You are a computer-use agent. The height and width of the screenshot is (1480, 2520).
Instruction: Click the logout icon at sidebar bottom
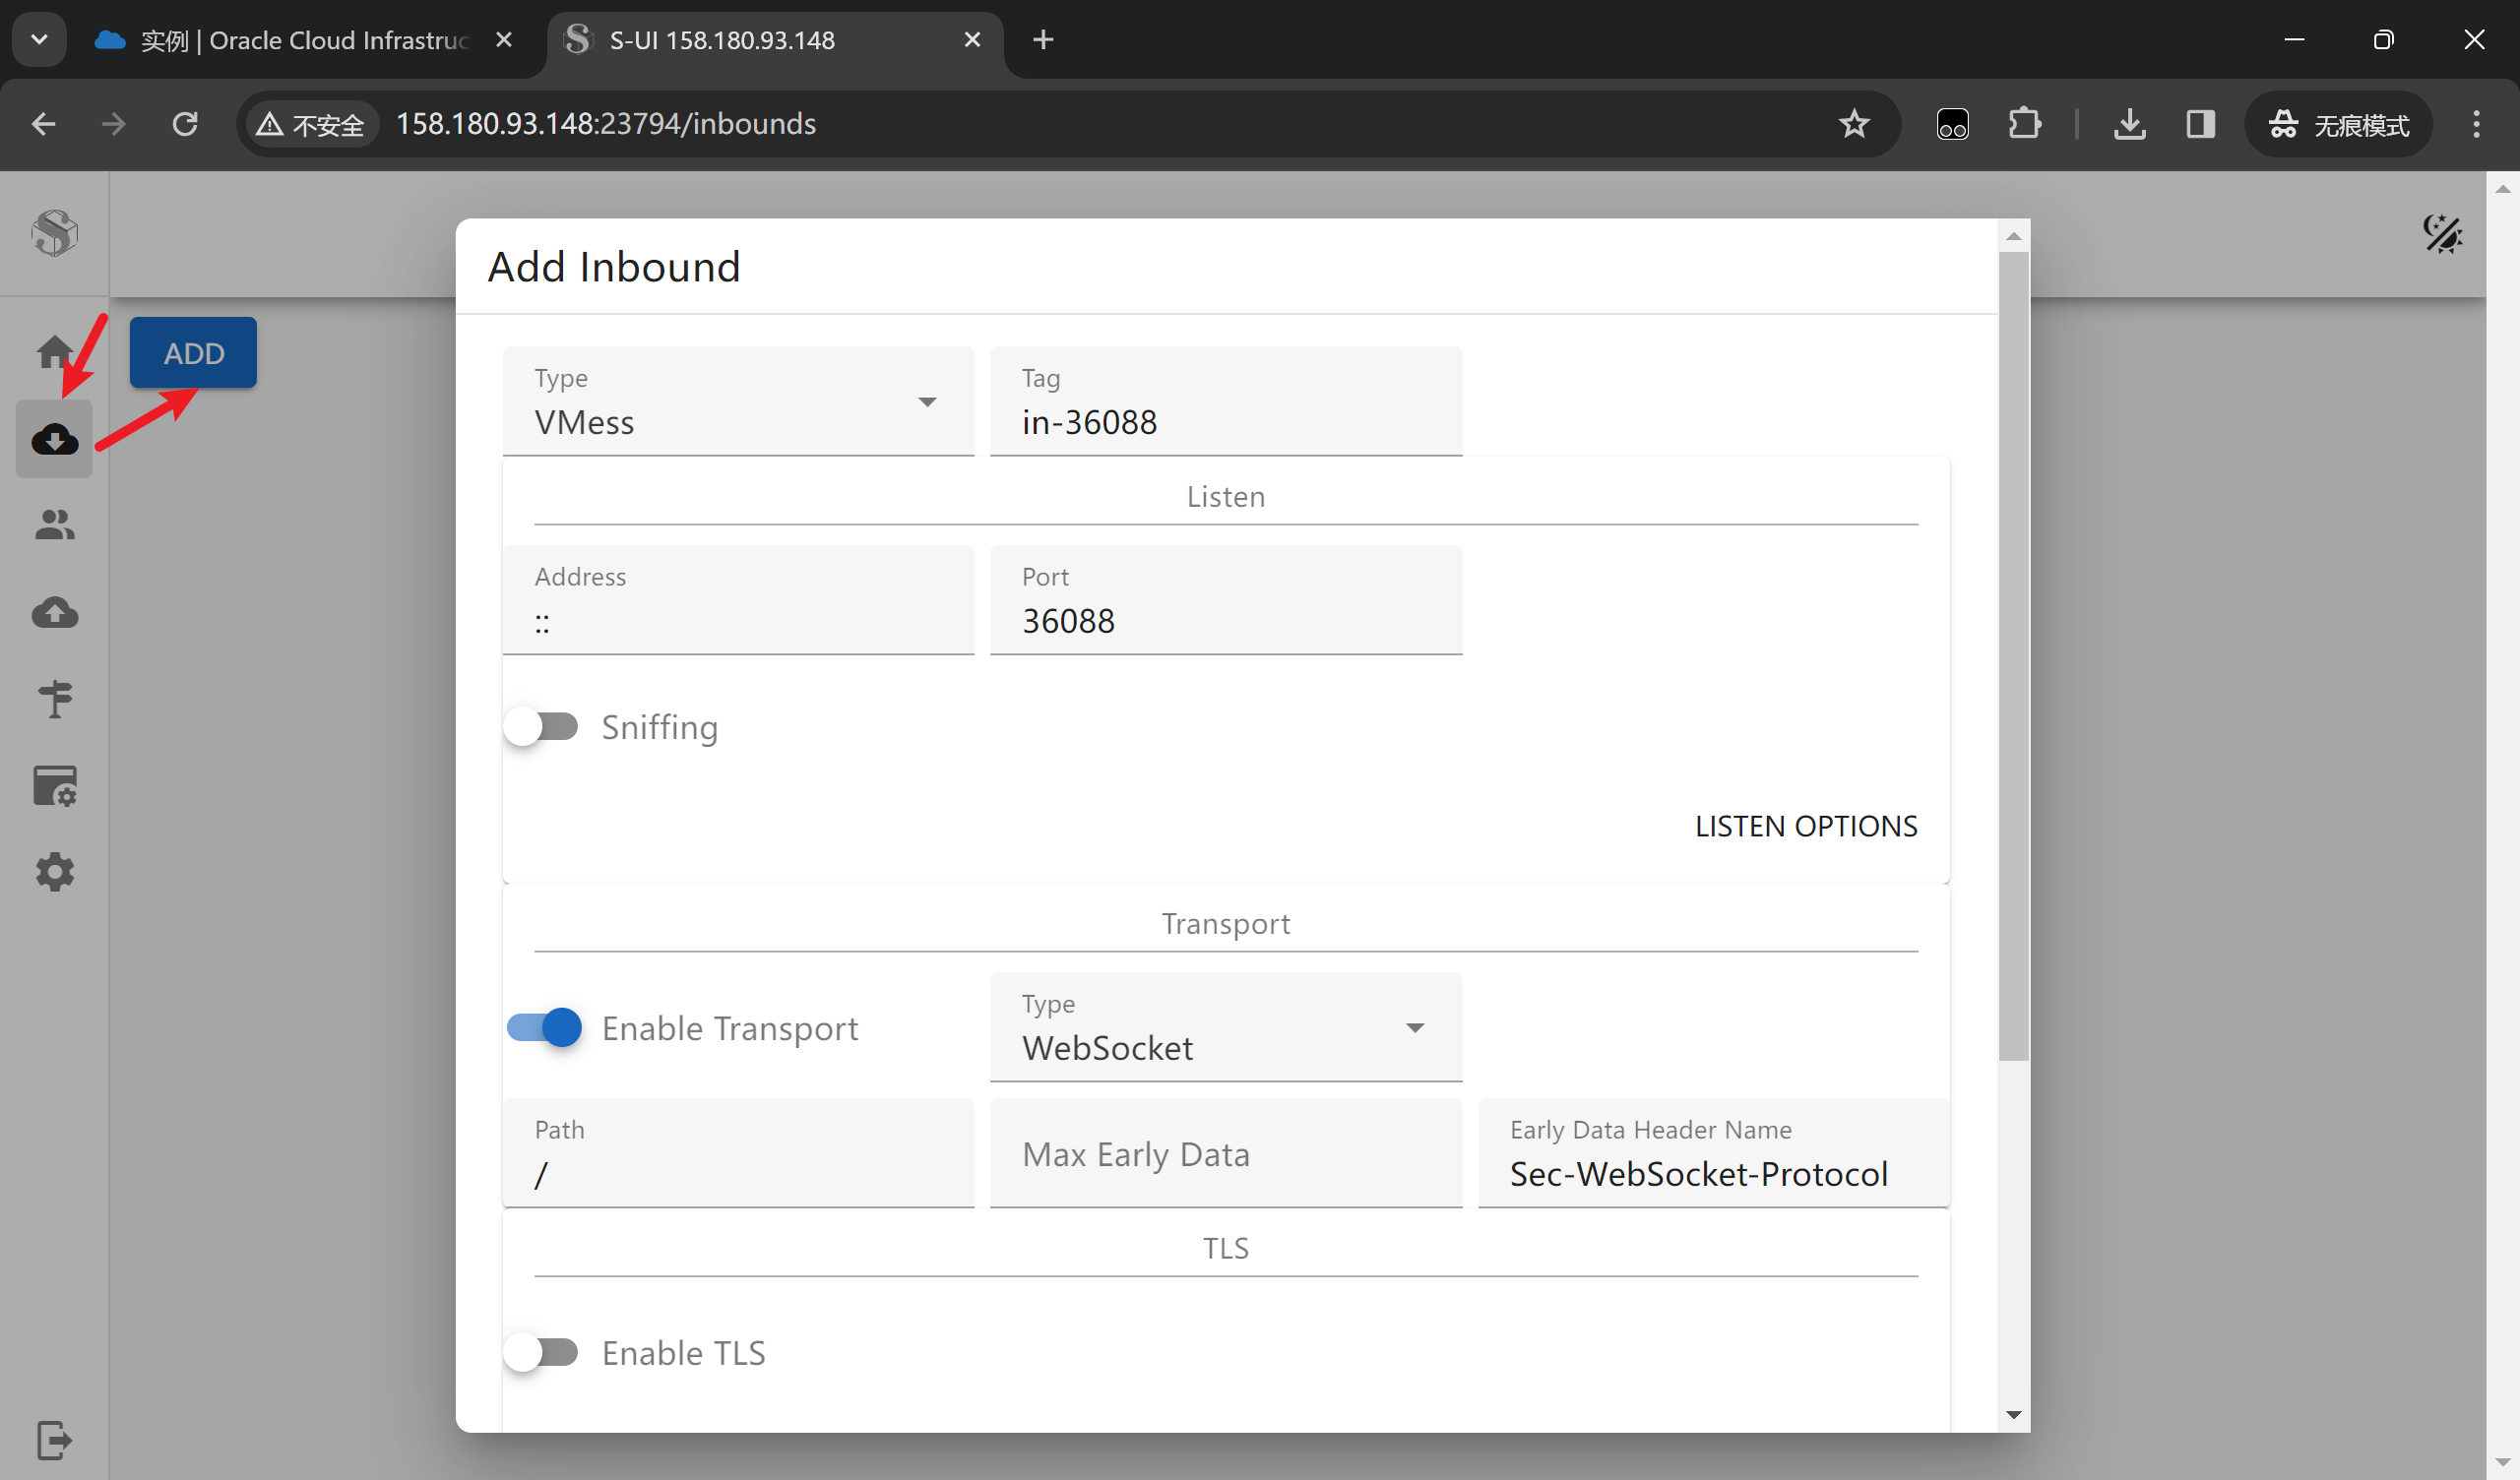click(54, 1440)
